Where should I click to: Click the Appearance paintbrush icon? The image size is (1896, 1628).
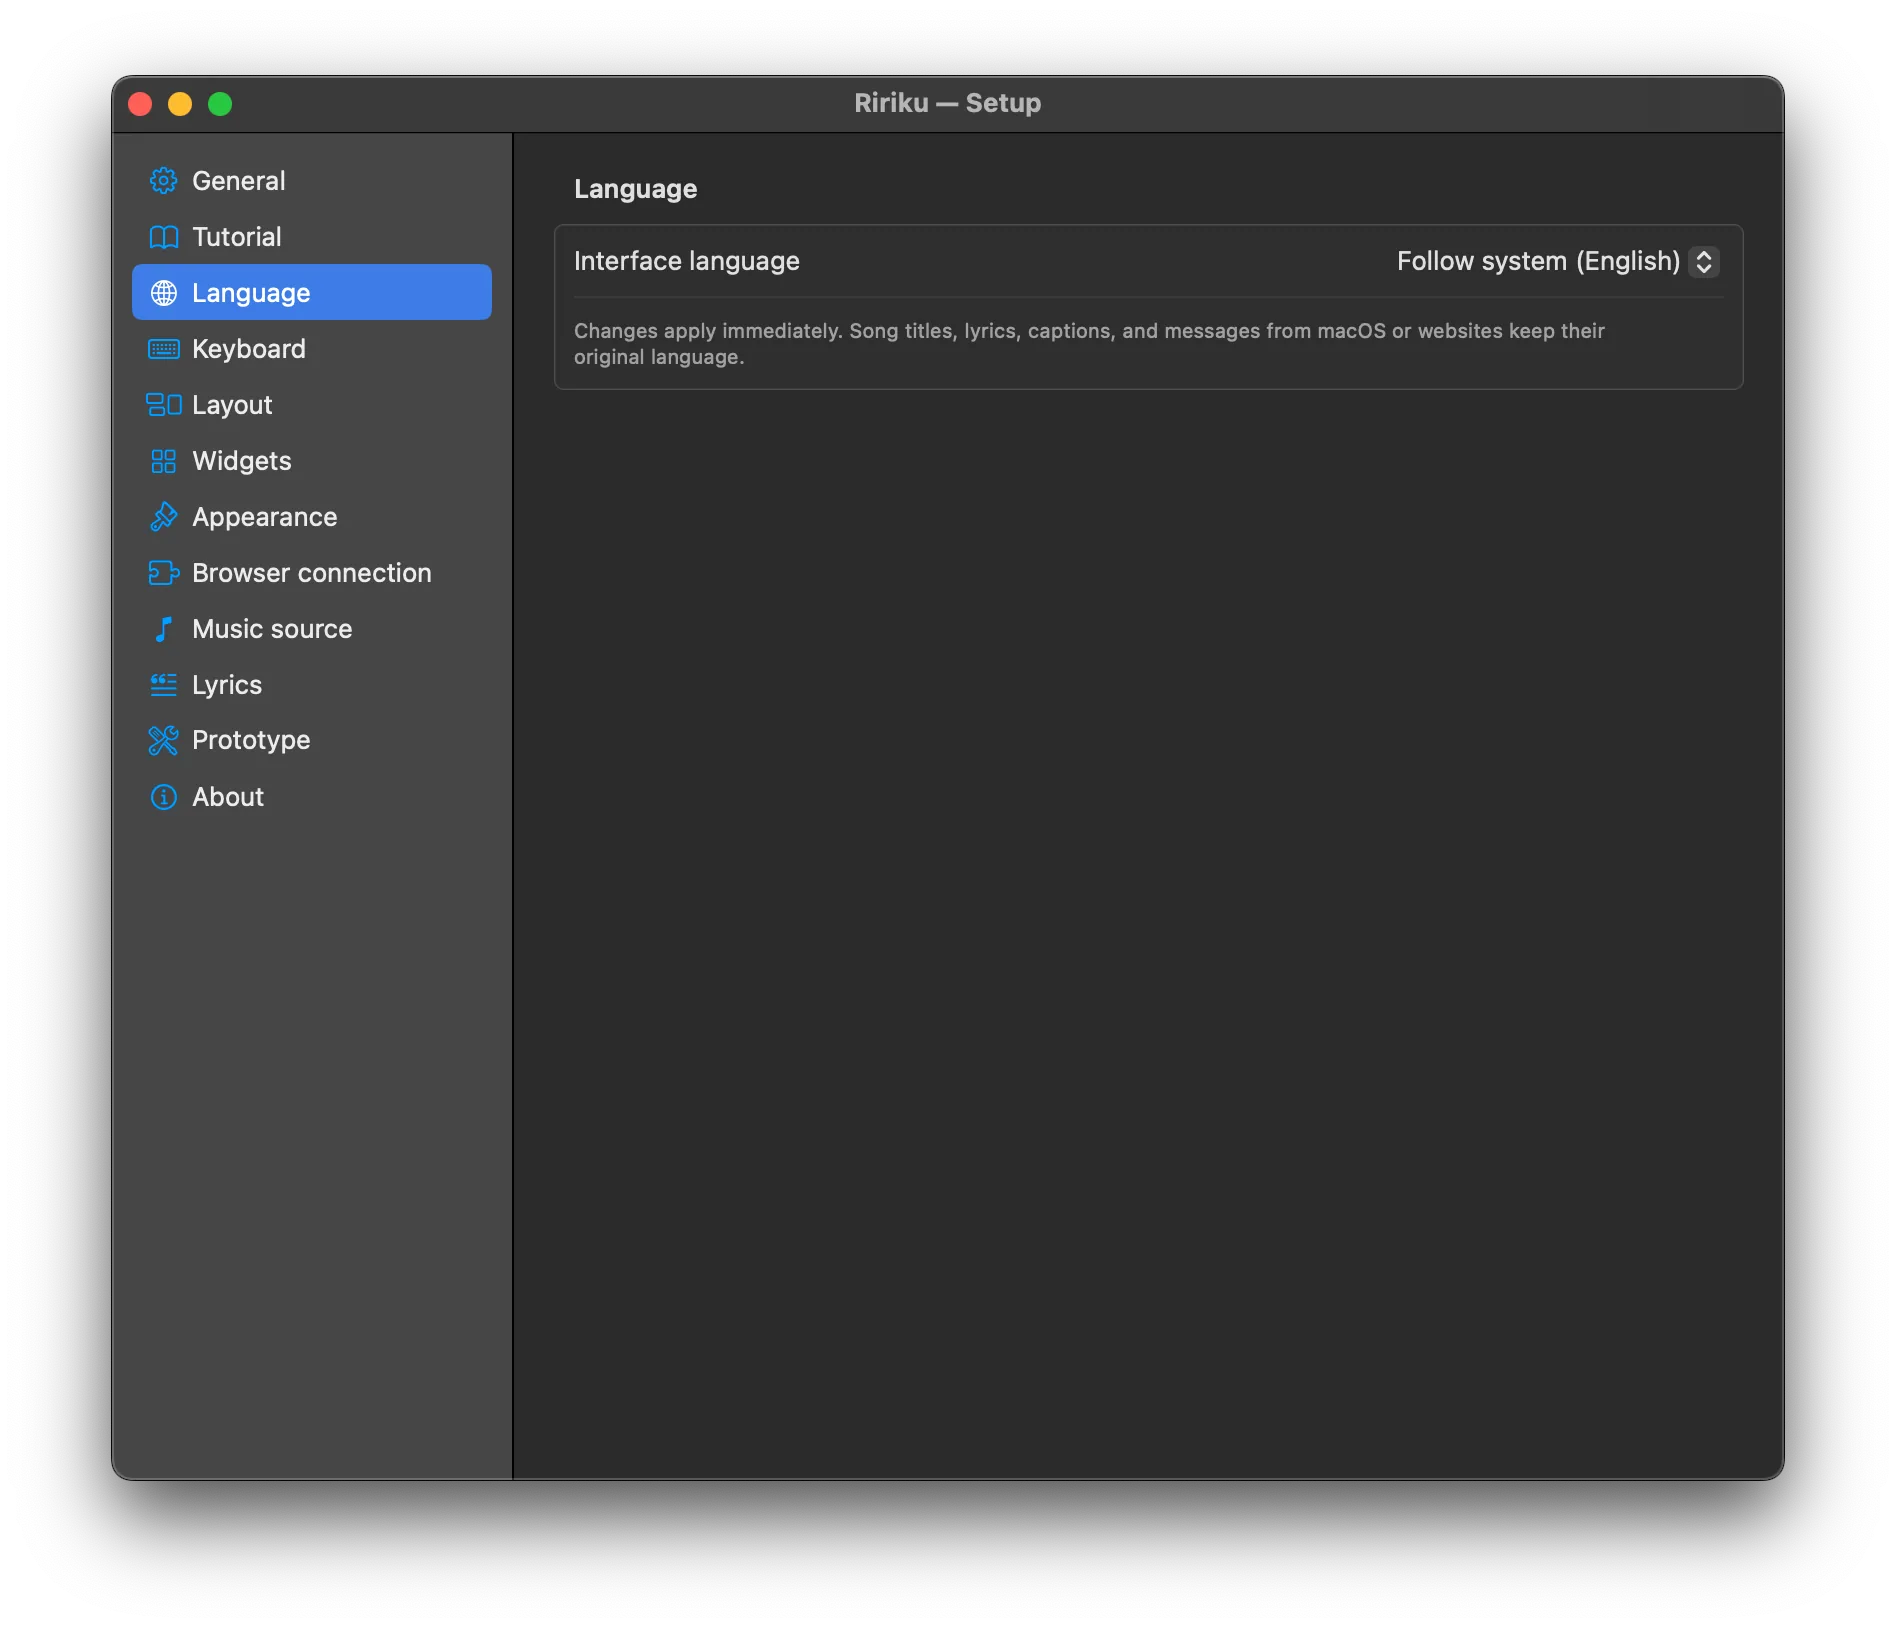click(163, 517)
